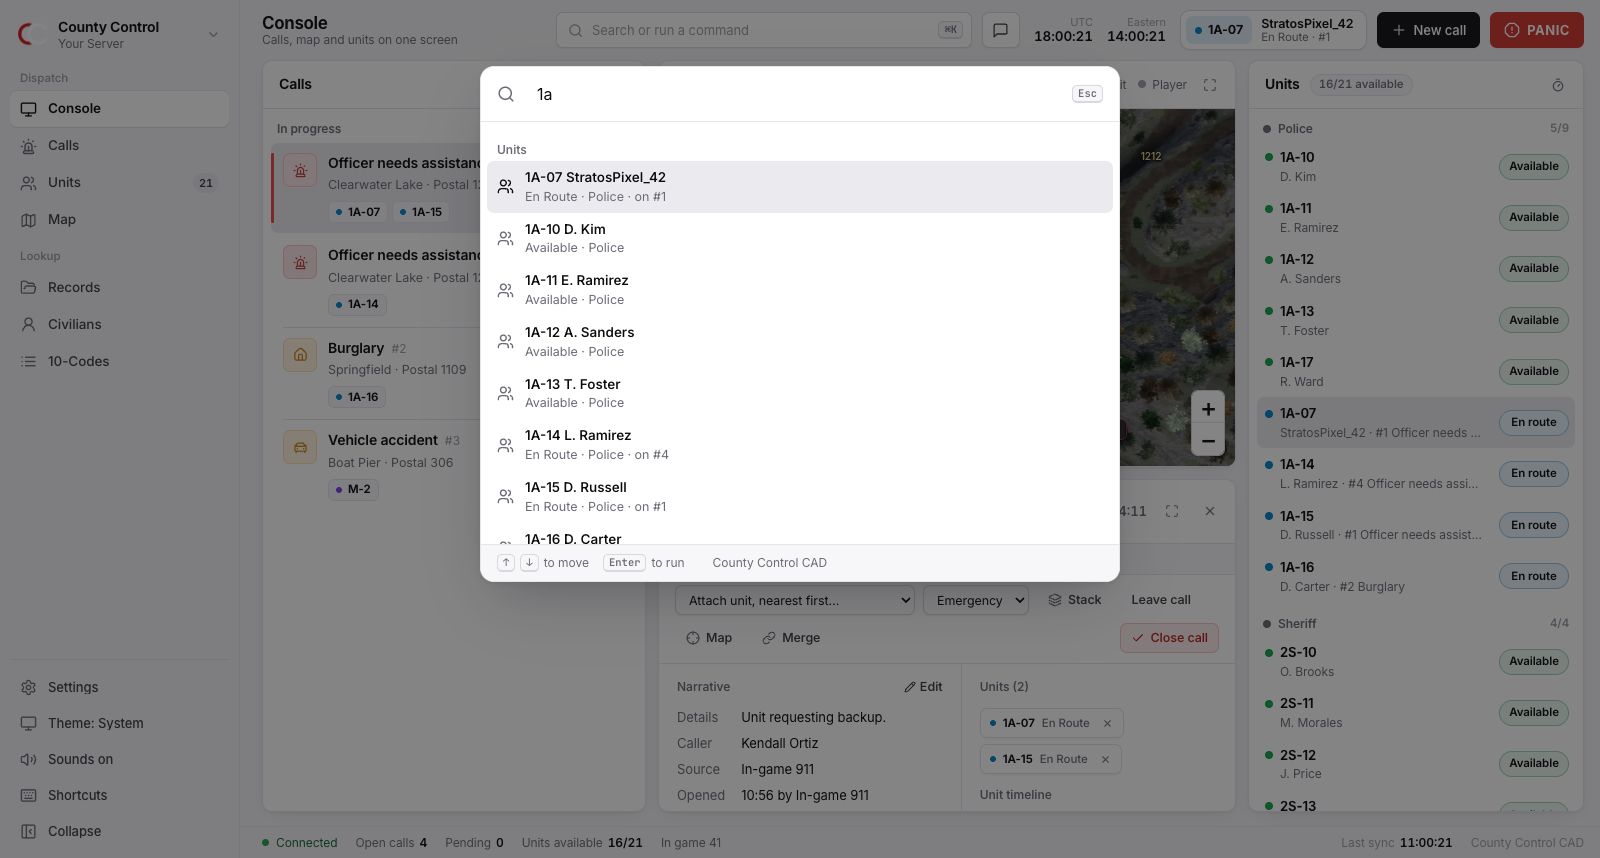Open the Map sidebar page
This screenshot has height=858, width=1600.
tap(120, 220)
